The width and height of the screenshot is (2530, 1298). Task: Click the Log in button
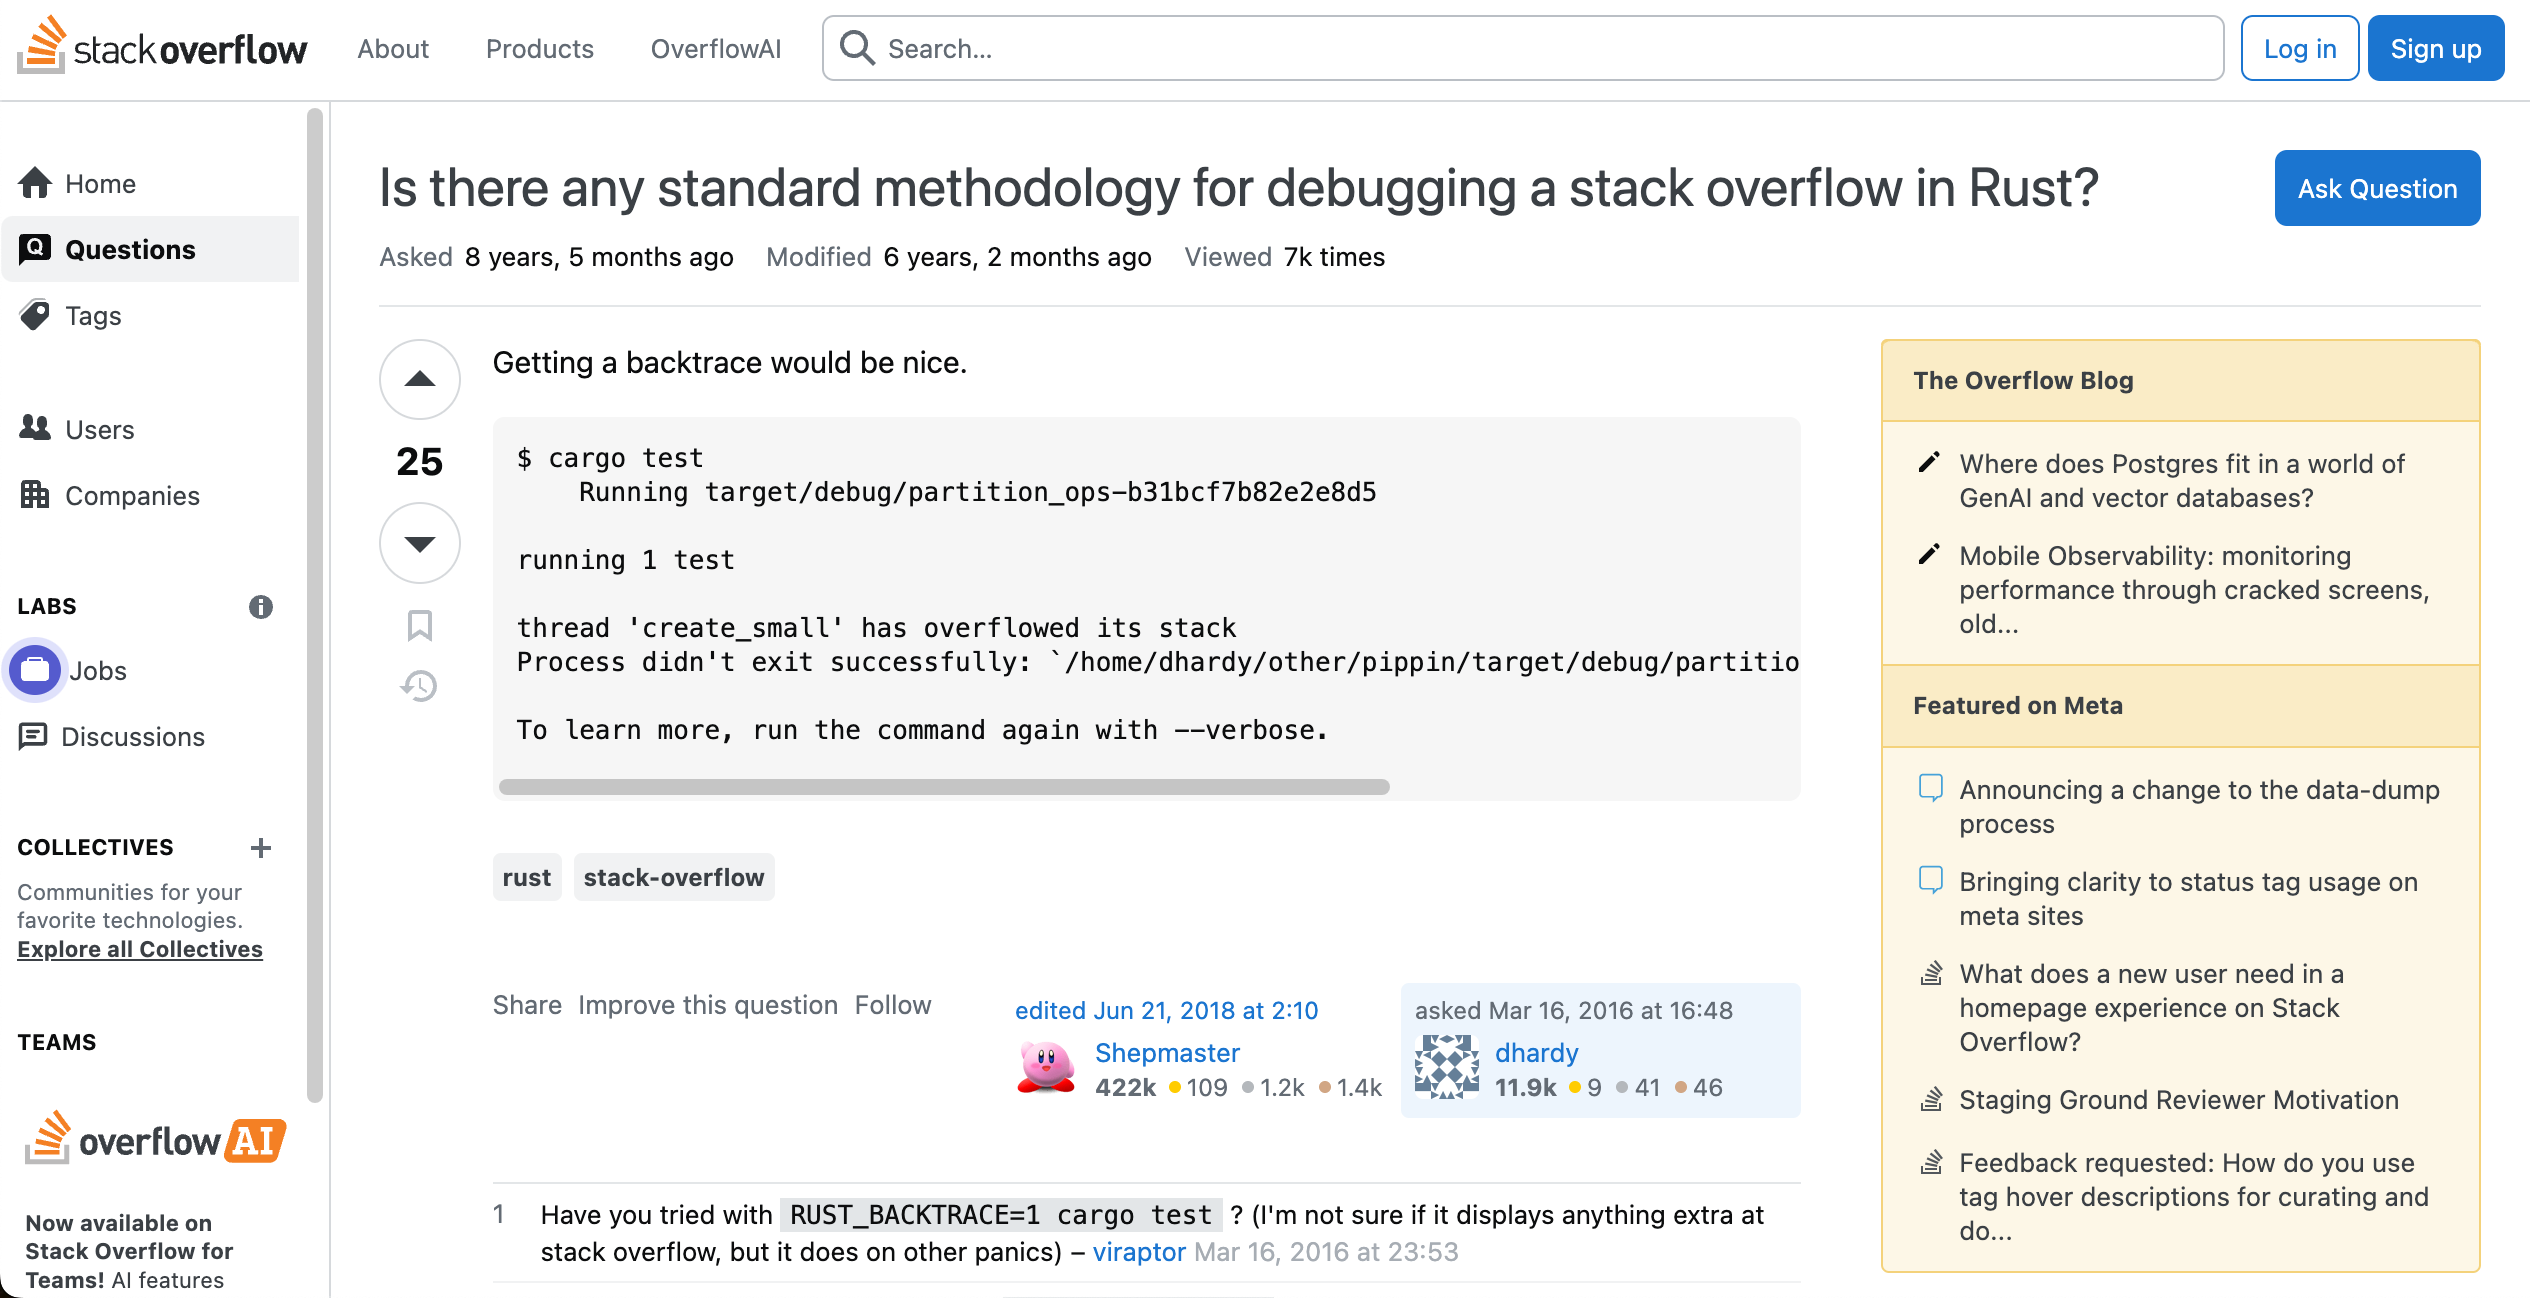pyautogui.click(x=2300, y=48)
